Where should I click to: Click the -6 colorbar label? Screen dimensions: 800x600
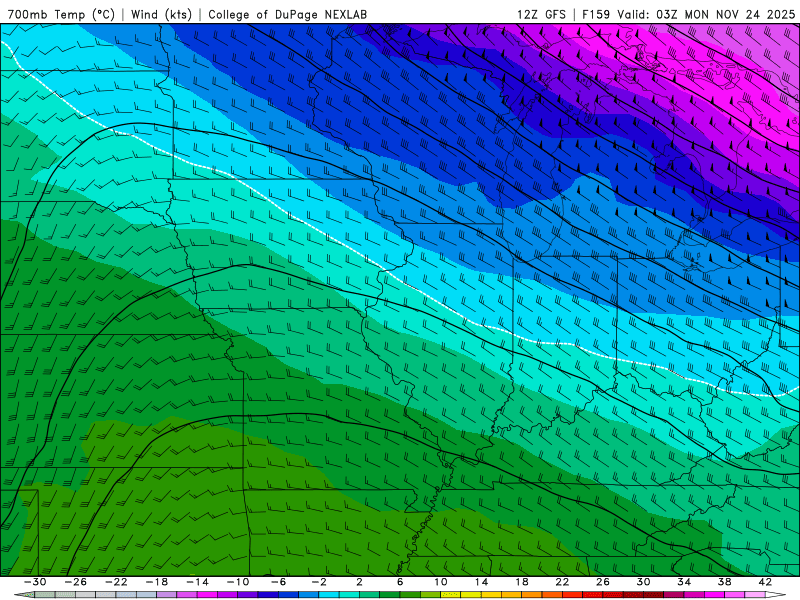point(279,582)
